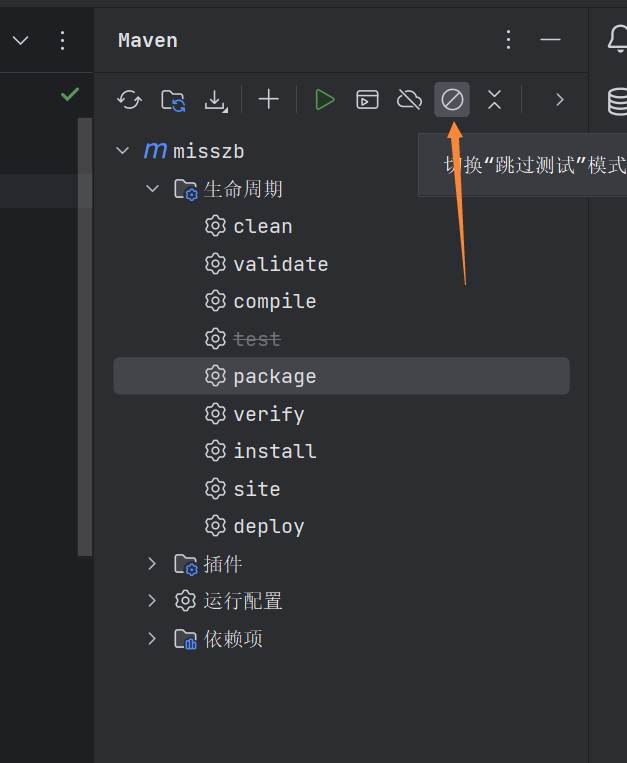The width and height of the screenshot is (627, 763).
Task: Click the gear icon beside clean
Action: tap(215, 226)
